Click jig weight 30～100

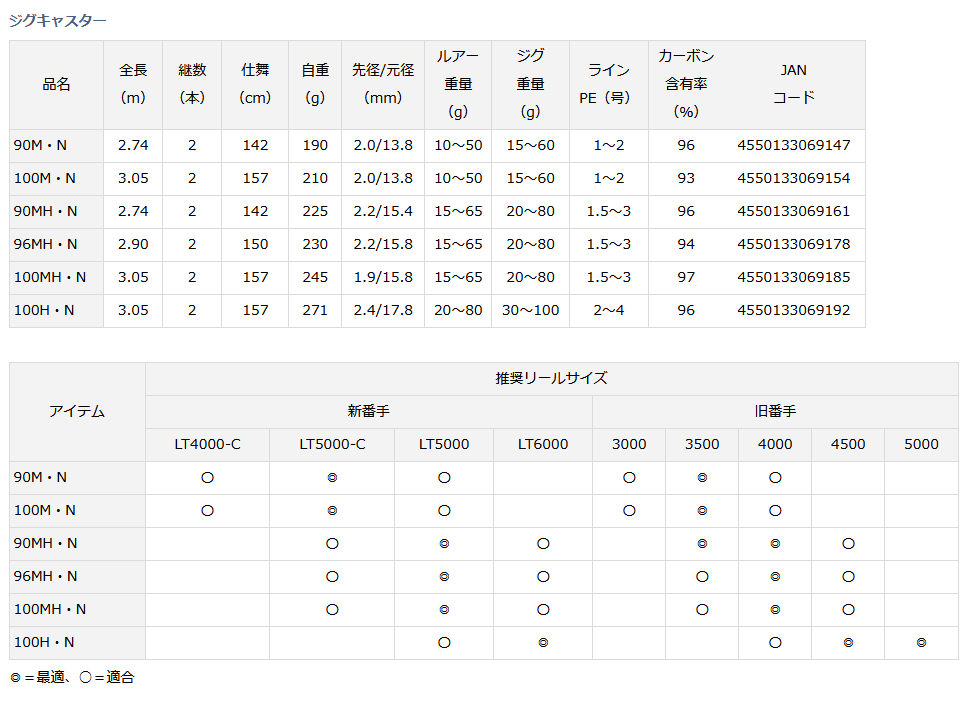coord(531,310)
